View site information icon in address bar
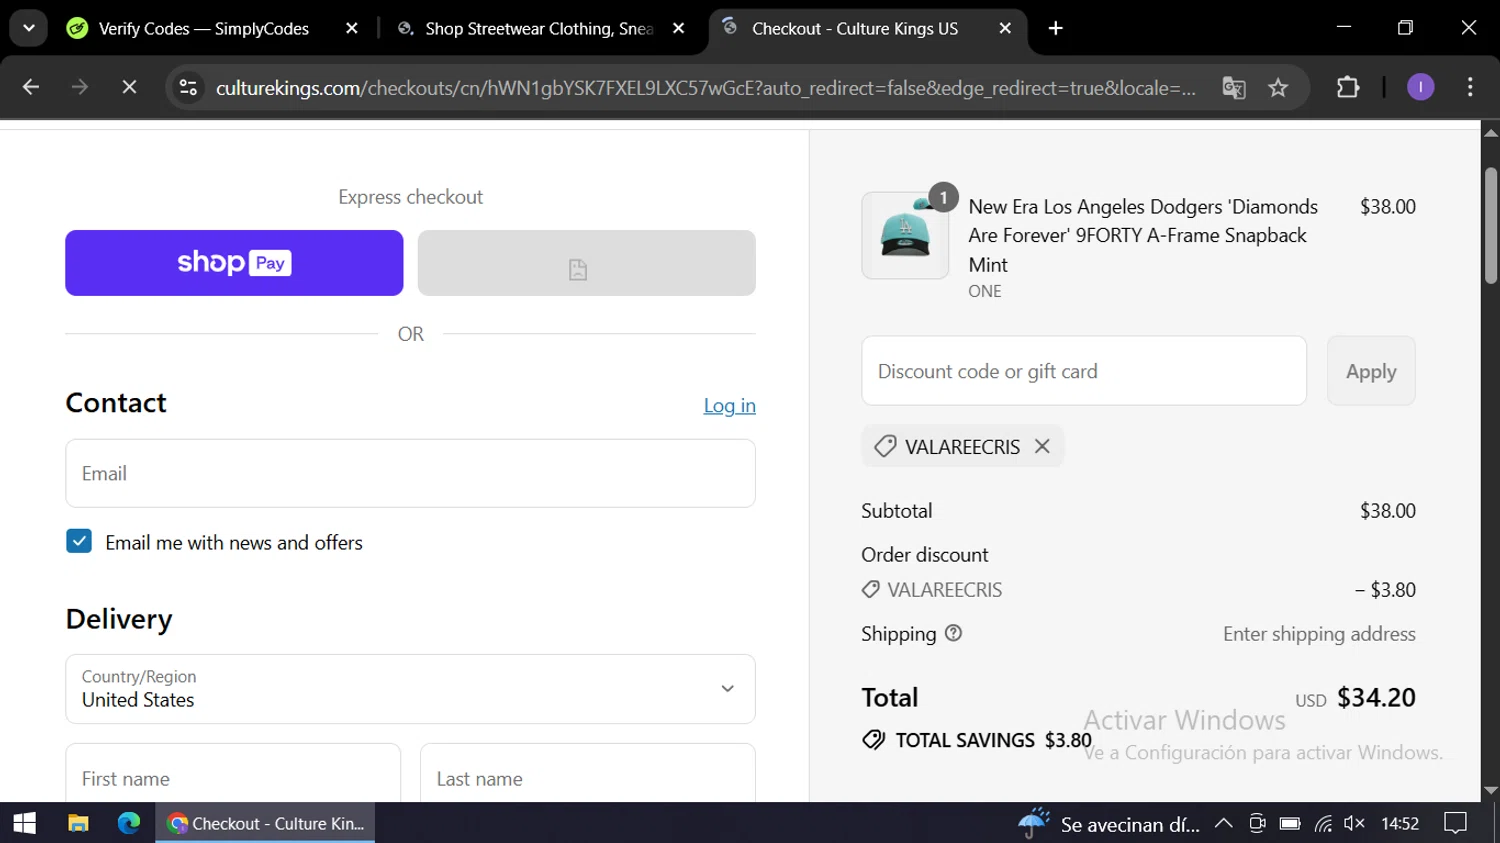 coord(188,88)
